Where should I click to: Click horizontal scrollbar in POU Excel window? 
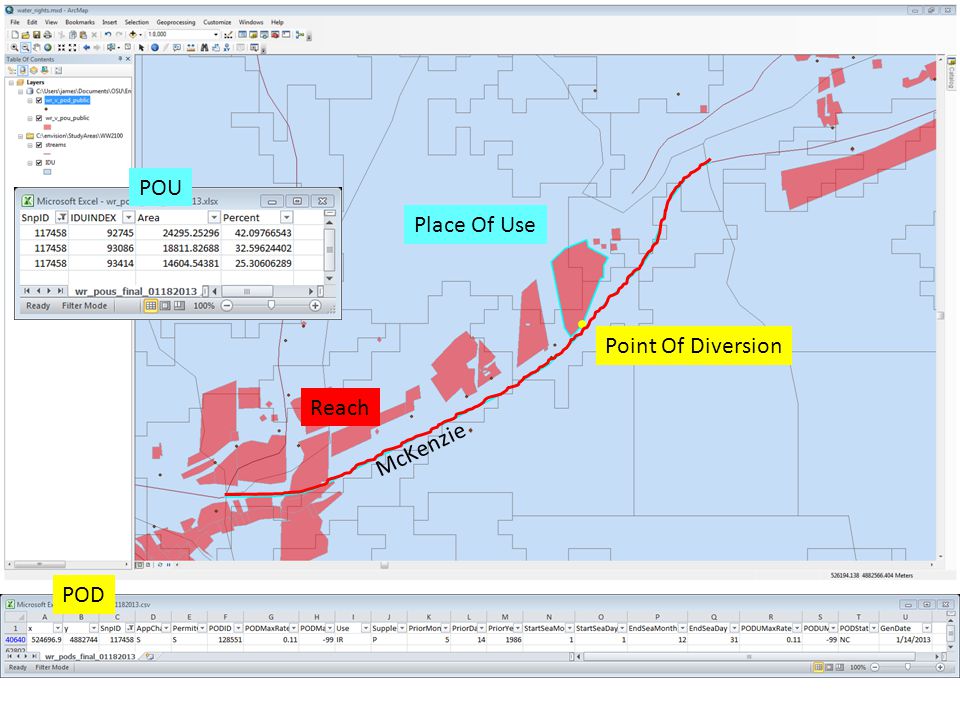point(247,291)
